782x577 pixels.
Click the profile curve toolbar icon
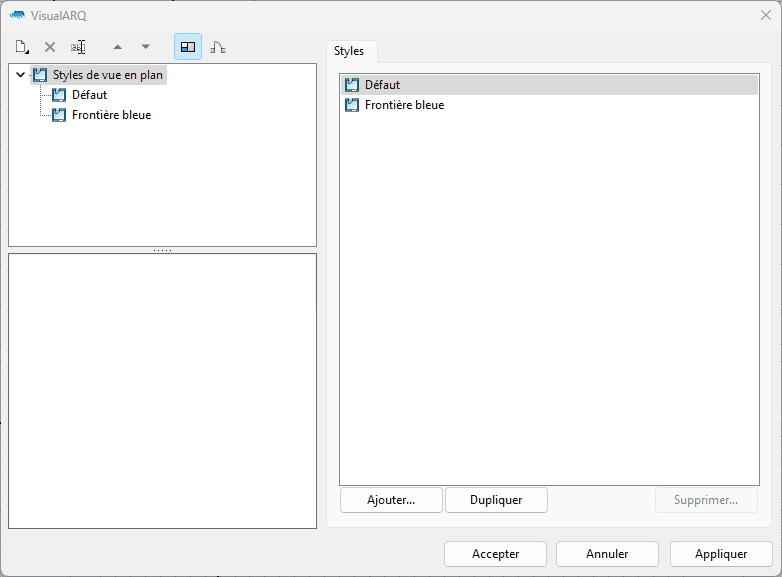218,47
